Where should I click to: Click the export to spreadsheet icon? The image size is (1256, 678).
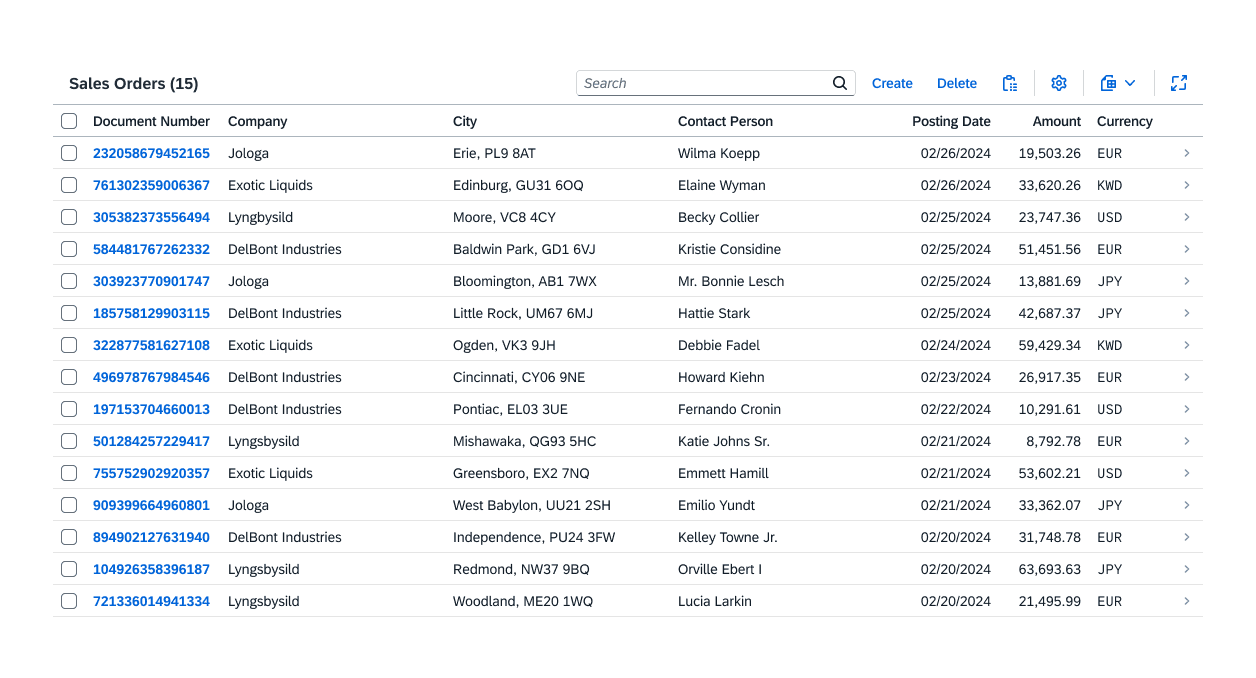pyautogui.click(x=1106, y=83)
